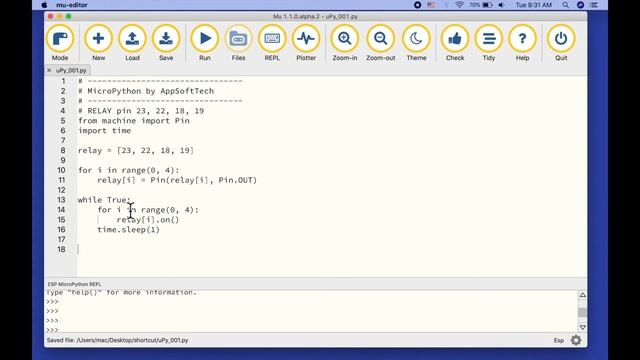Screen dimensions: 640x360
Task: Click the Load file button
Action: [x=132, y=43]
